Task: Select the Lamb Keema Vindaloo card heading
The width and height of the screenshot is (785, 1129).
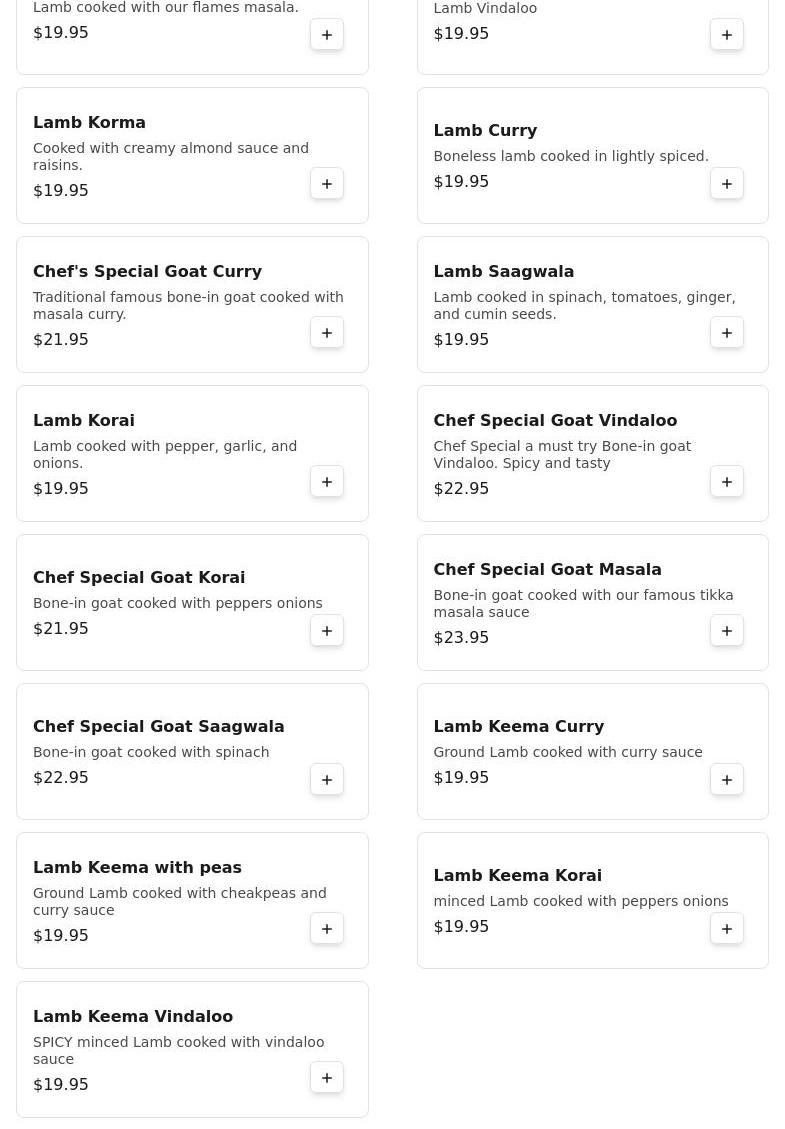Action: (x=133, y=1016)
